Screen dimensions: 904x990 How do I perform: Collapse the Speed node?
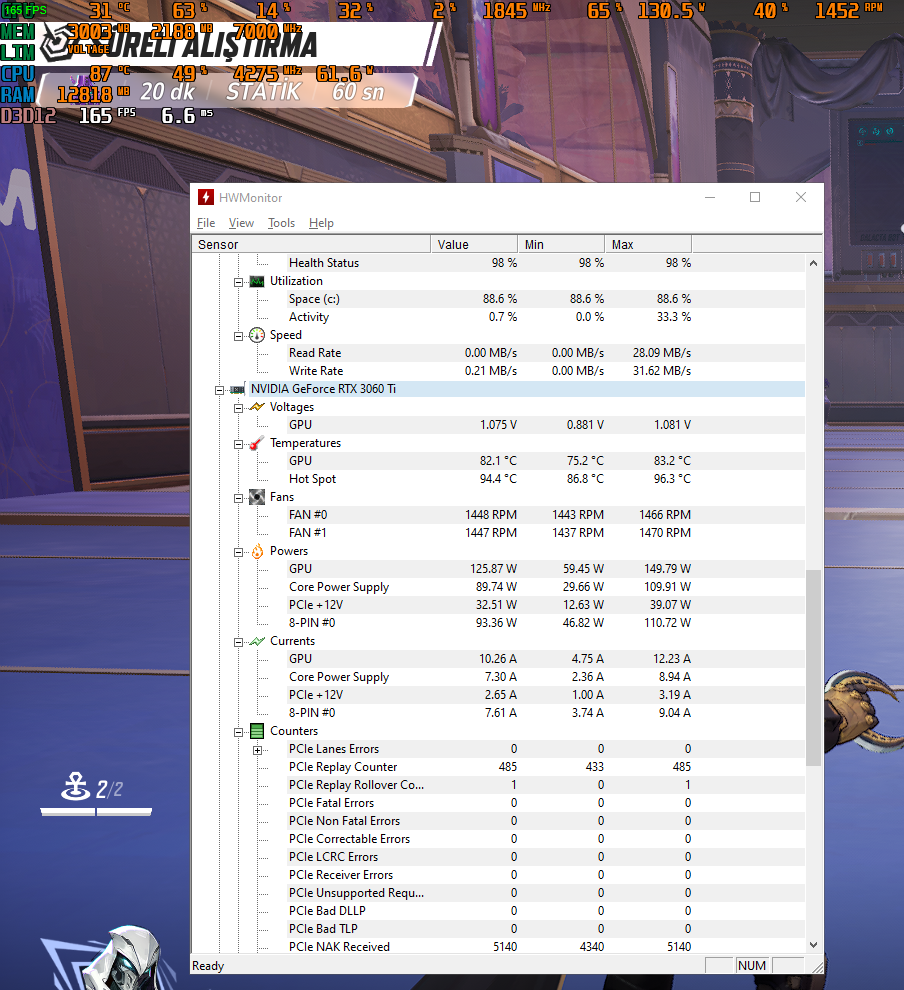(238, 337)
